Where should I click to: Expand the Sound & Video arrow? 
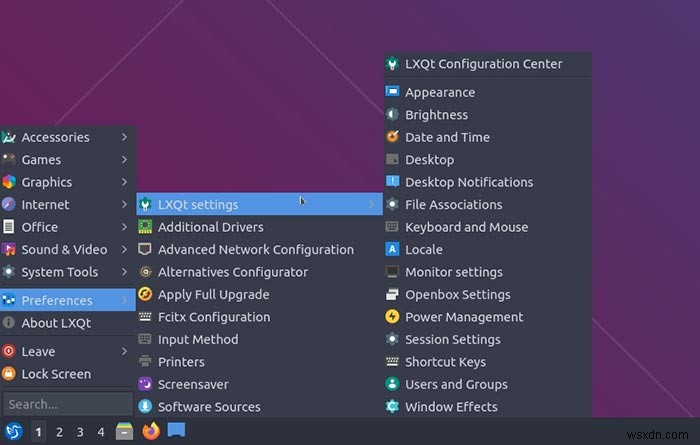[x=125, y=249]
